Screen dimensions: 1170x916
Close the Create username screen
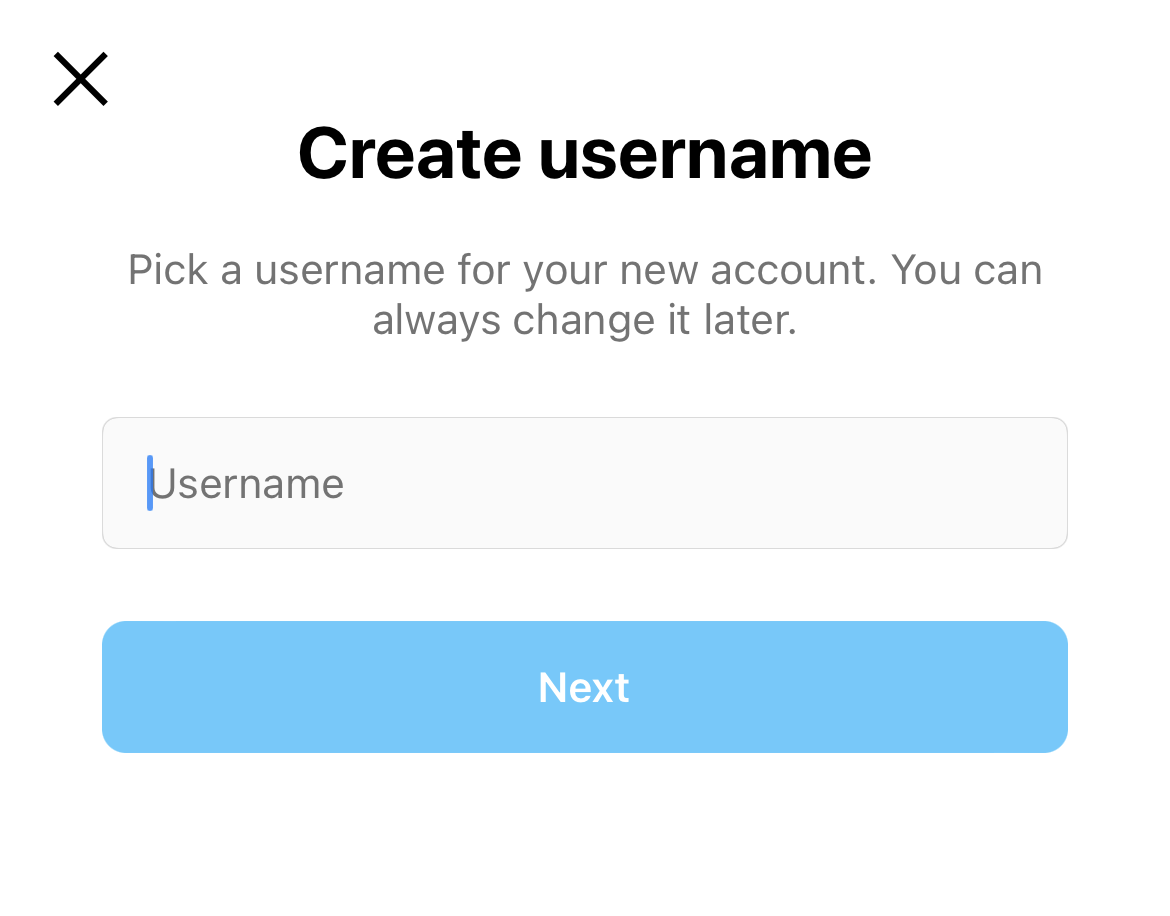[x=81, y=80]
